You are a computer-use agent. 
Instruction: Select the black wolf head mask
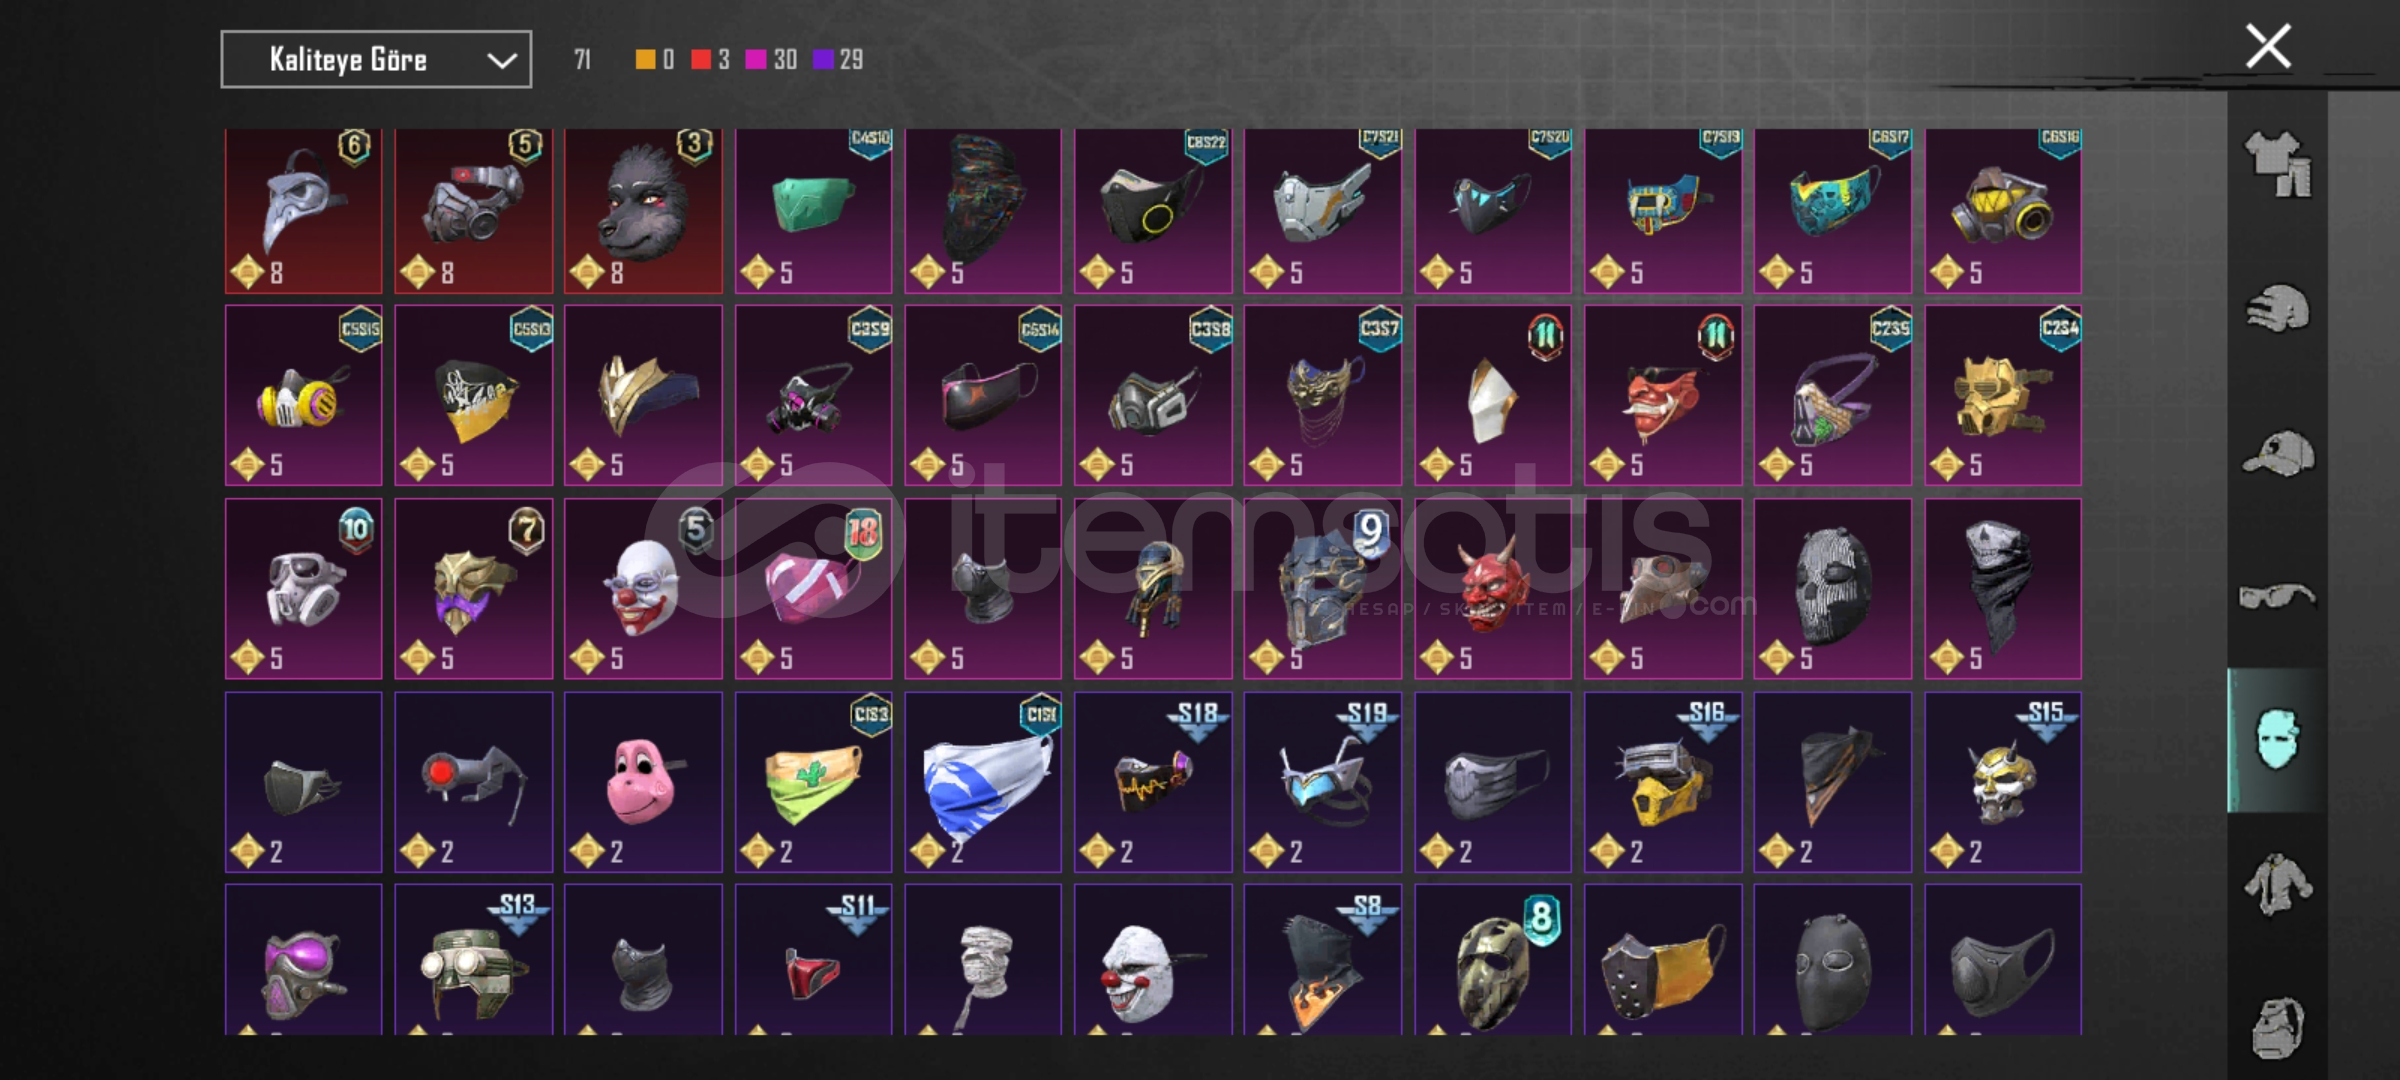pos(643,211)
